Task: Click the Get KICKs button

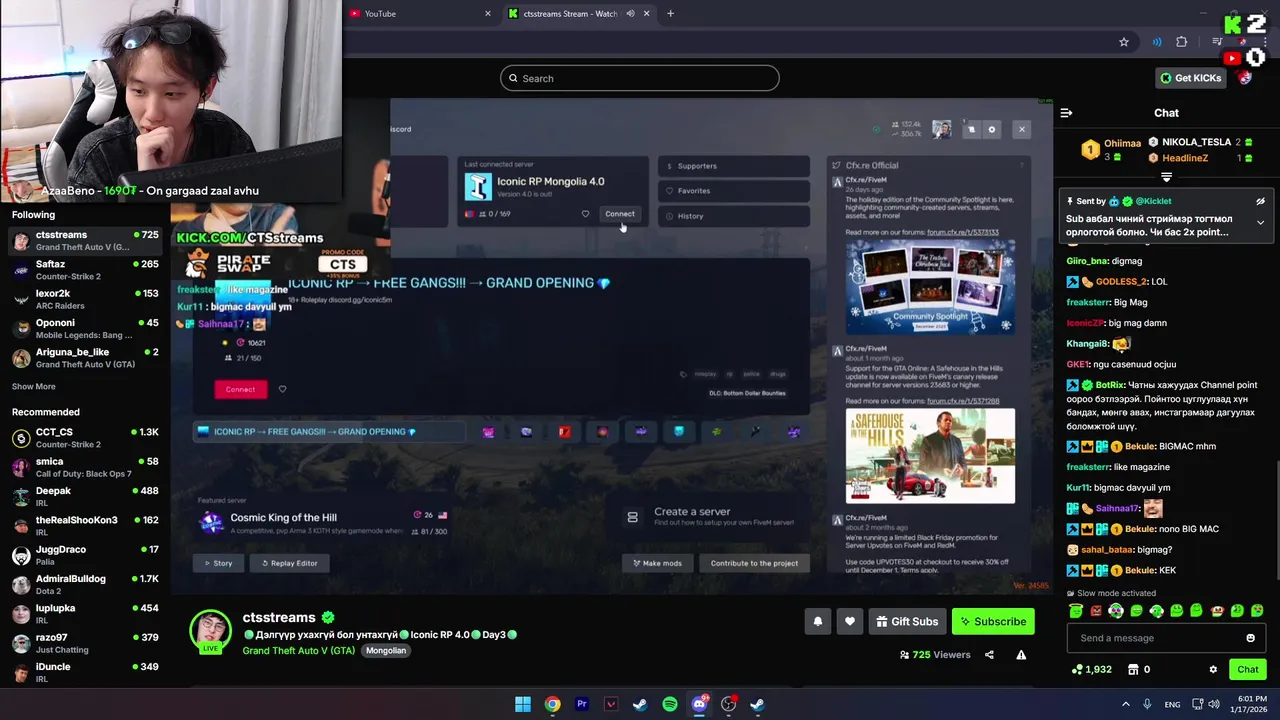Action: (1190, 78)
